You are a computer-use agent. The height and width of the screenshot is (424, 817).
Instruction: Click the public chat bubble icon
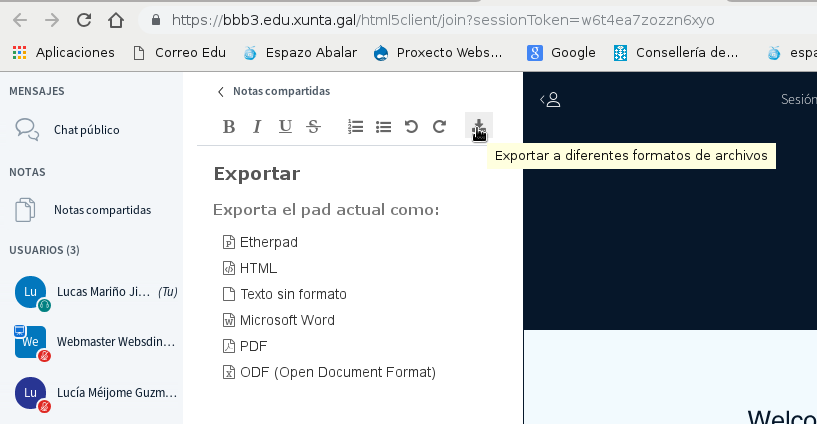point(27,130)
